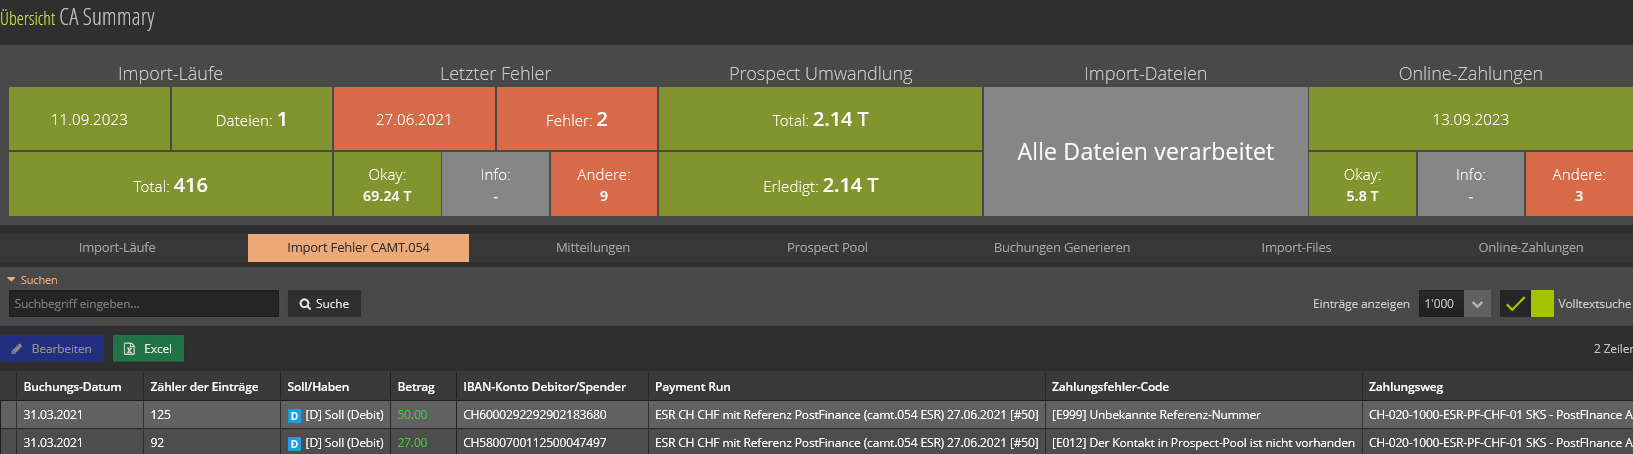Click into the Suchbegriff eingeben search field
1633x454 pixels.
[143, 304]
